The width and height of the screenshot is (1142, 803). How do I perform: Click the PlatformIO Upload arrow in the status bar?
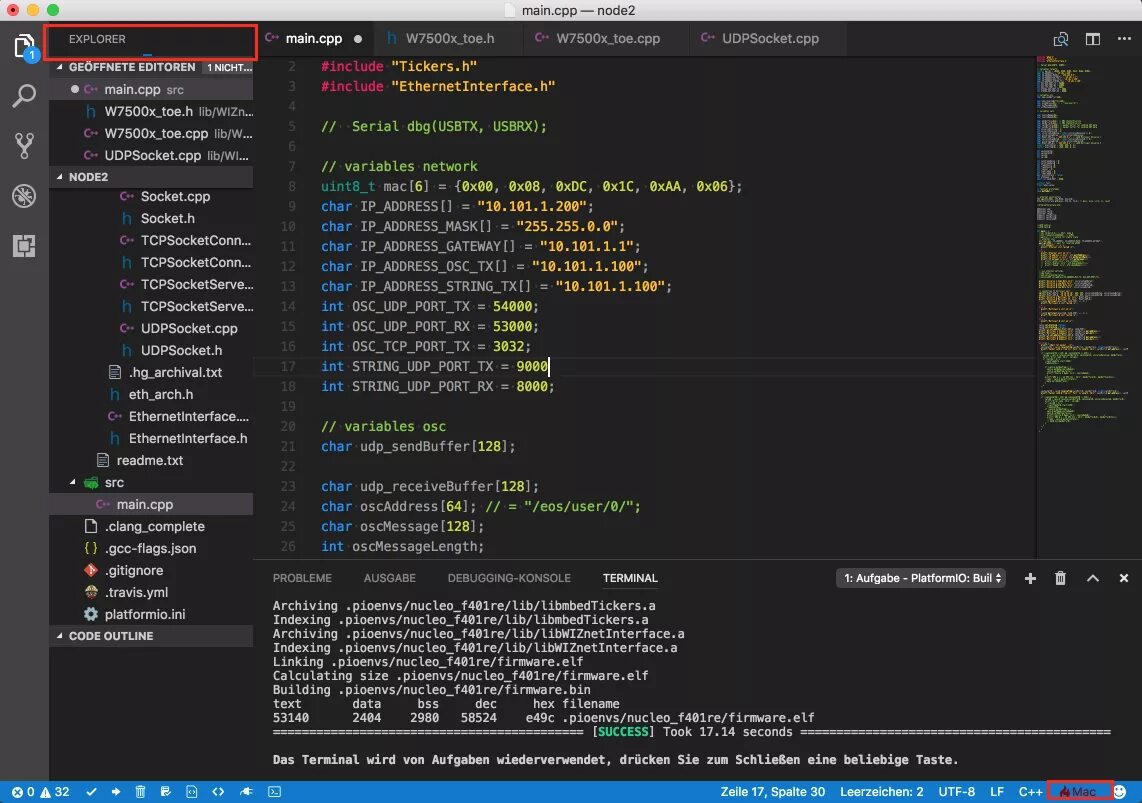click(116, 791)
